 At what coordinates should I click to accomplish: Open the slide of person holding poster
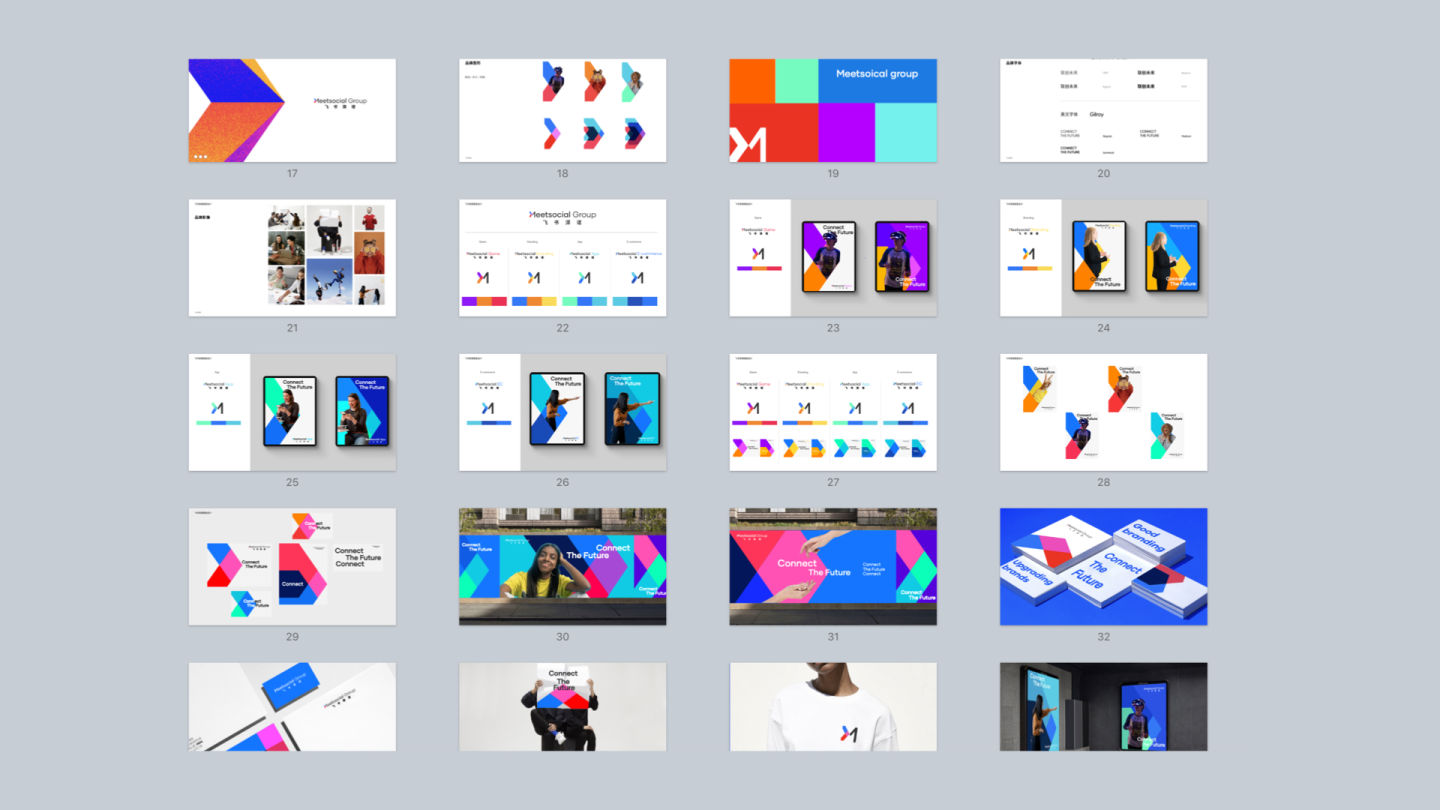point(562,706)
